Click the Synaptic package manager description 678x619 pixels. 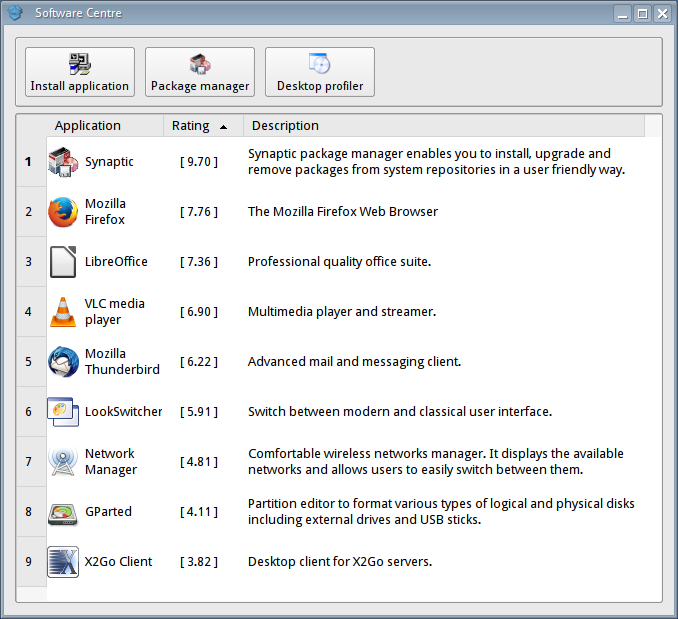tap(436, 162)
